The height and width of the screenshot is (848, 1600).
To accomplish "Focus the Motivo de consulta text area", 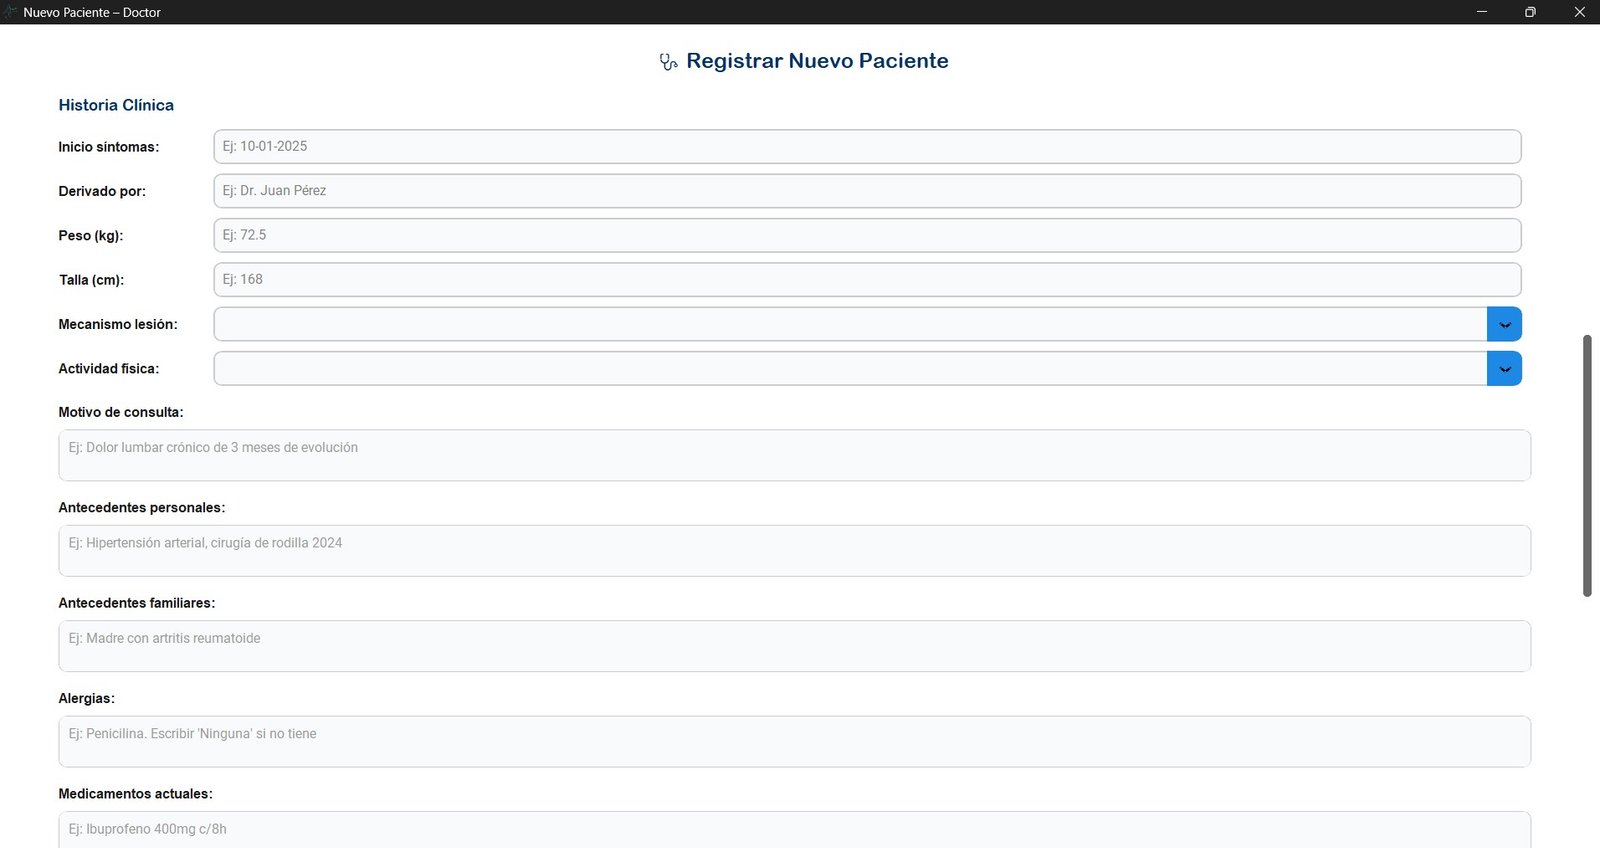I will [x=794, y=455].
